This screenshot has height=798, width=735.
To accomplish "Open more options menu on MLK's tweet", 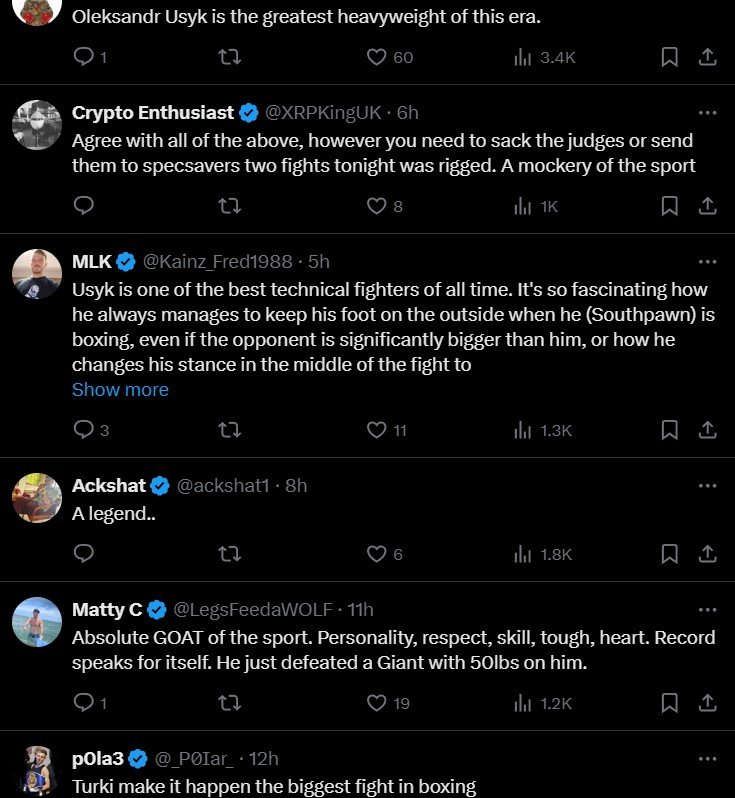I will 707,262.
